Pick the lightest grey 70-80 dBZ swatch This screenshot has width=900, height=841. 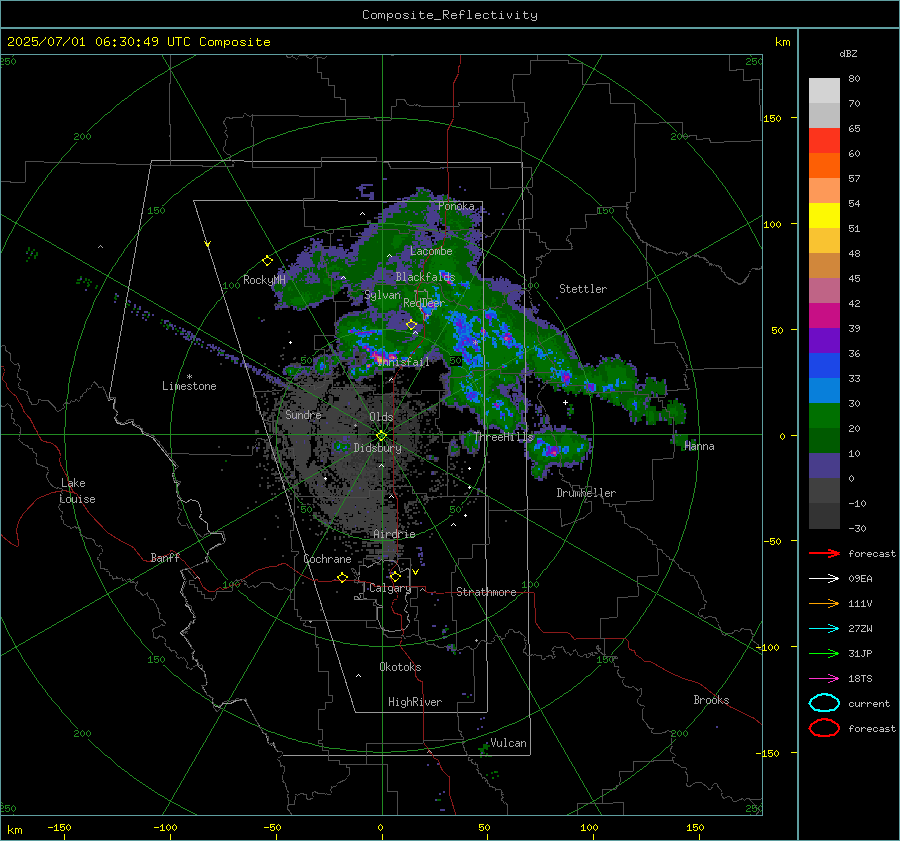pos(824,91)
